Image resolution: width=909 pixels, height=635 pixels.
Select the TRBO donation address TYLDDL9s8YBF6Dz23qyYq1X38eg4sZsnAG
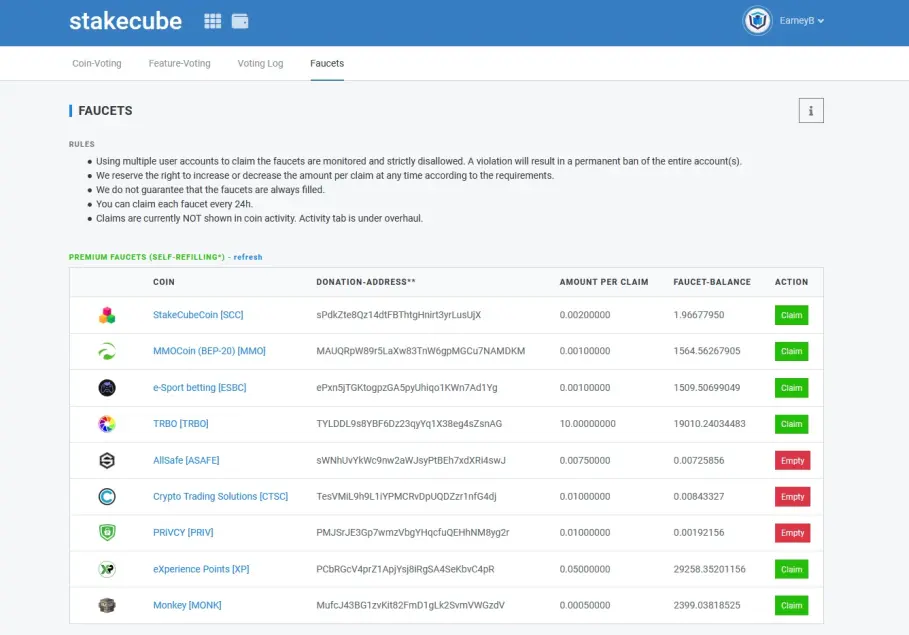[x=409, y=424]
